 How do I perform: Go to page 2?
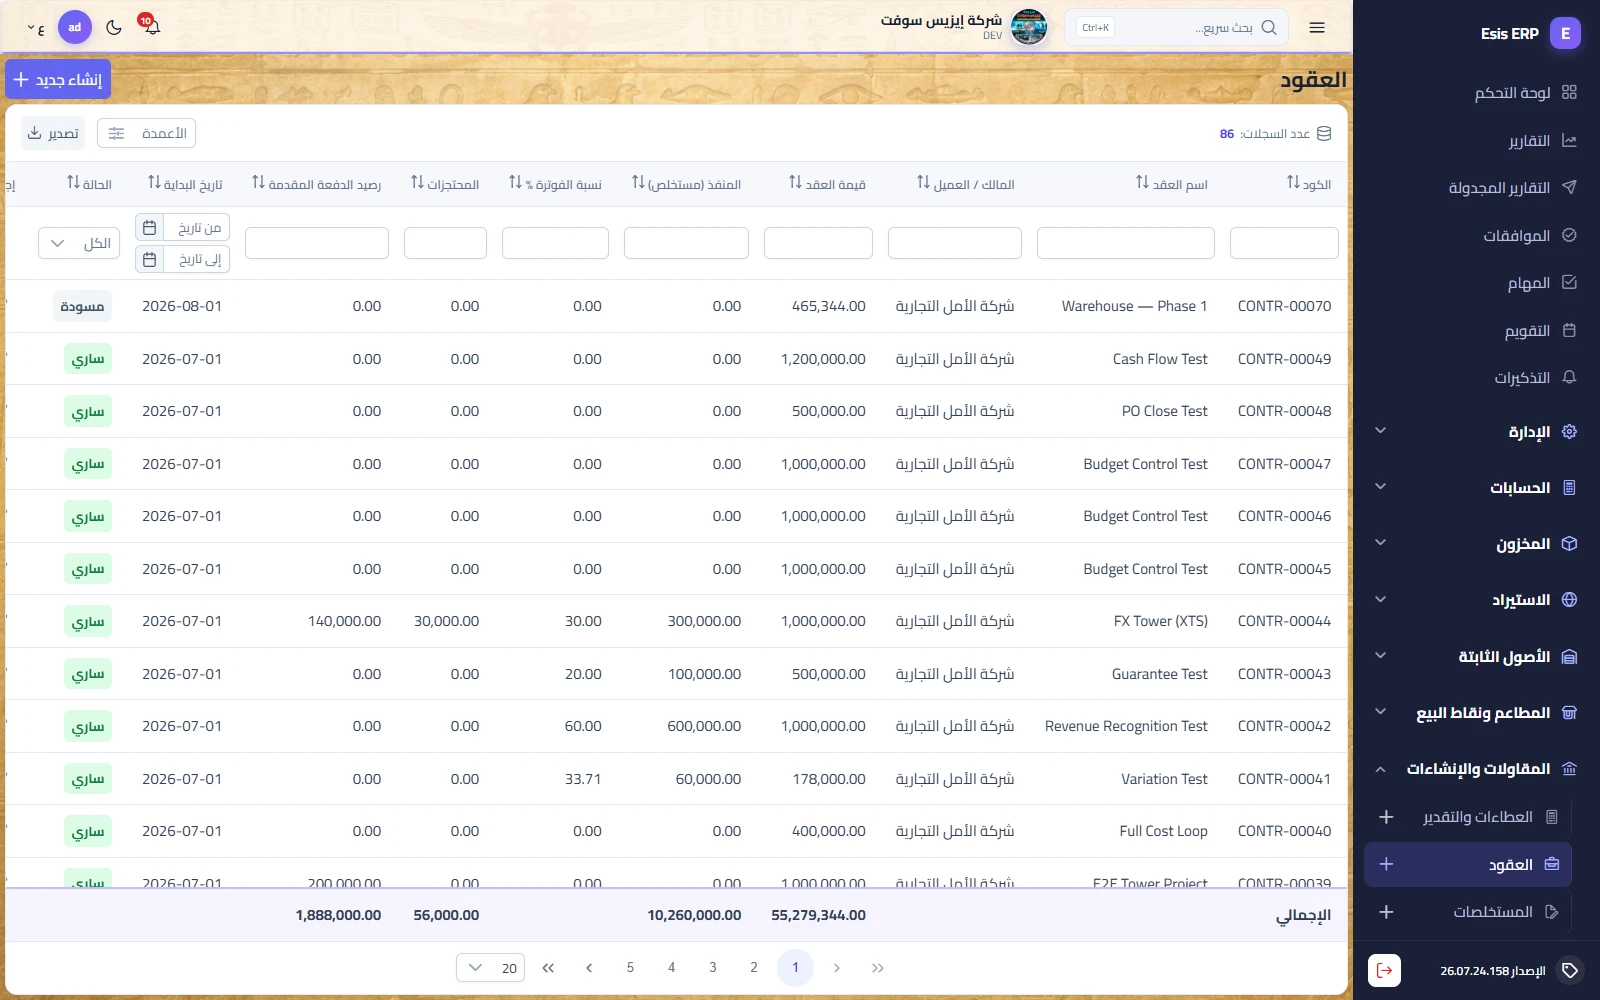coord(754,967)
